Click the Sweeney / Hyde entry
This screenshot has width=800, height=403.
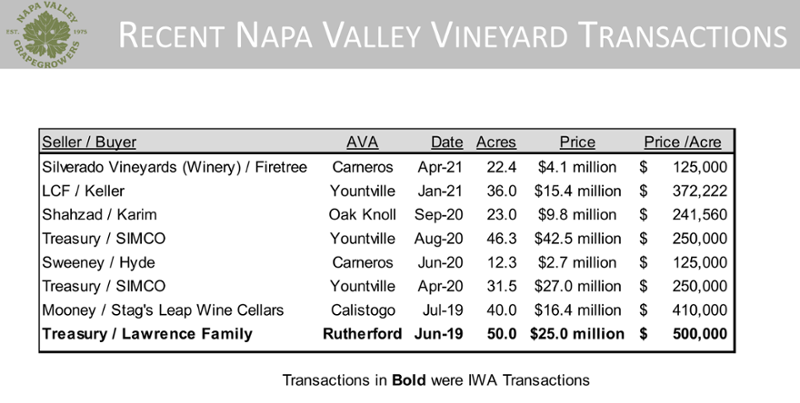98,263
